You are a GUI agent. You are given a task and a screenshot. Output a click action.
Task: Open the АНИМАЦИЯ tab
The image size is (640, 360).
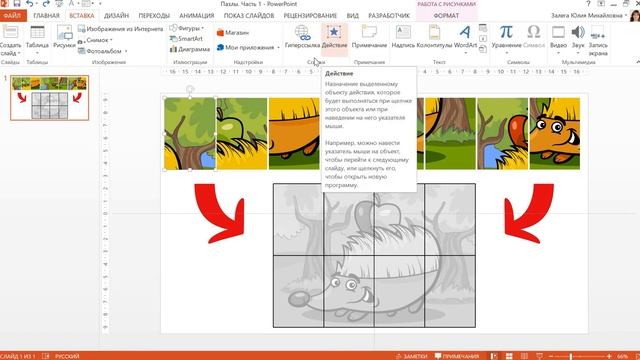[196, 16]
